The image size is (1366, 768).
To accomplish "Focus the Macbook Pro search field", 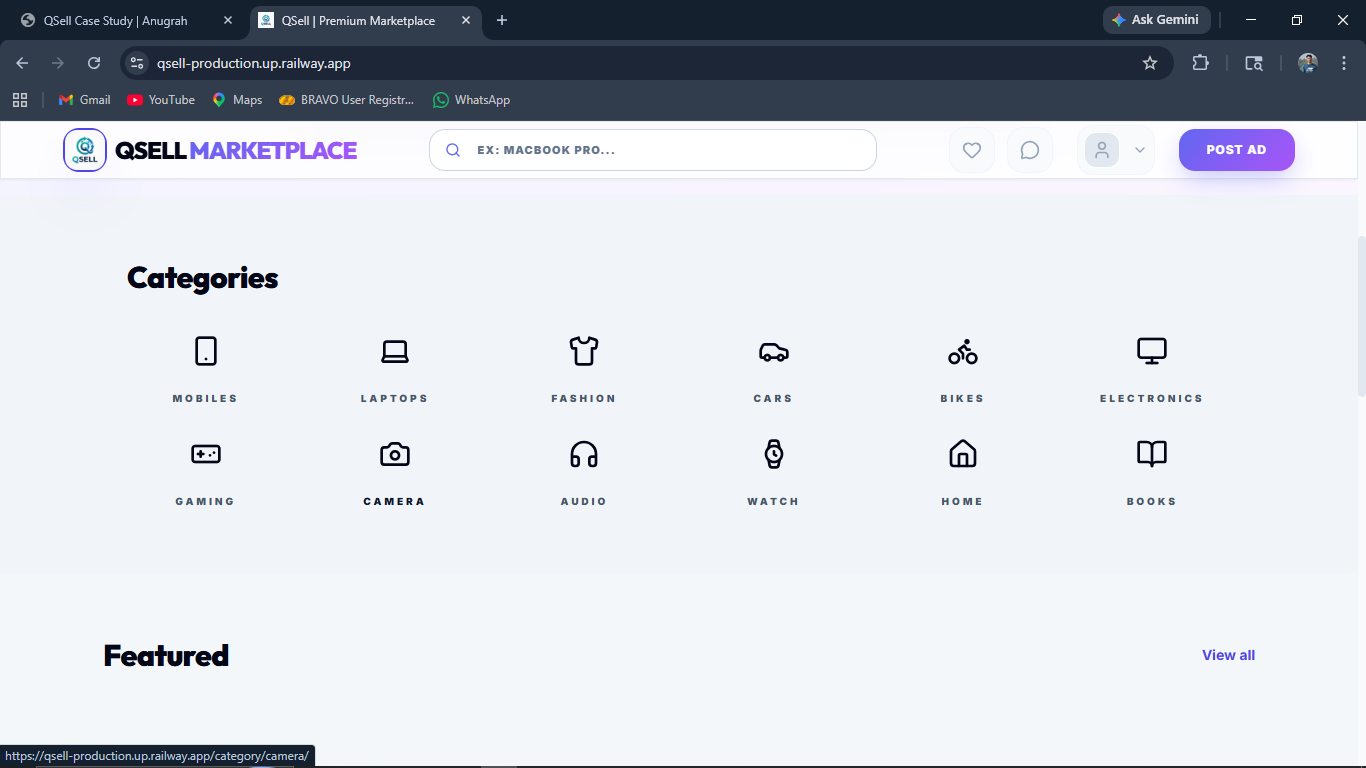I will tap(653, 150).
